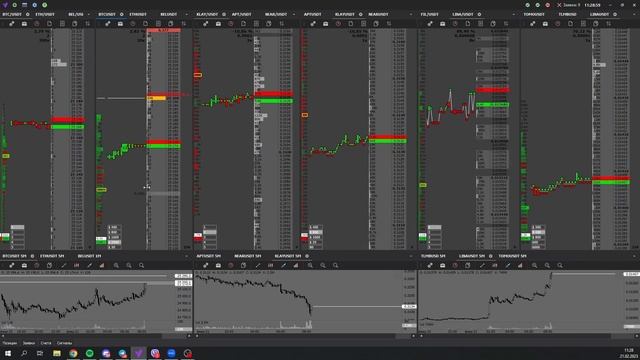Switch to the APTUSDT 5M chart tab

pos(208,256)
